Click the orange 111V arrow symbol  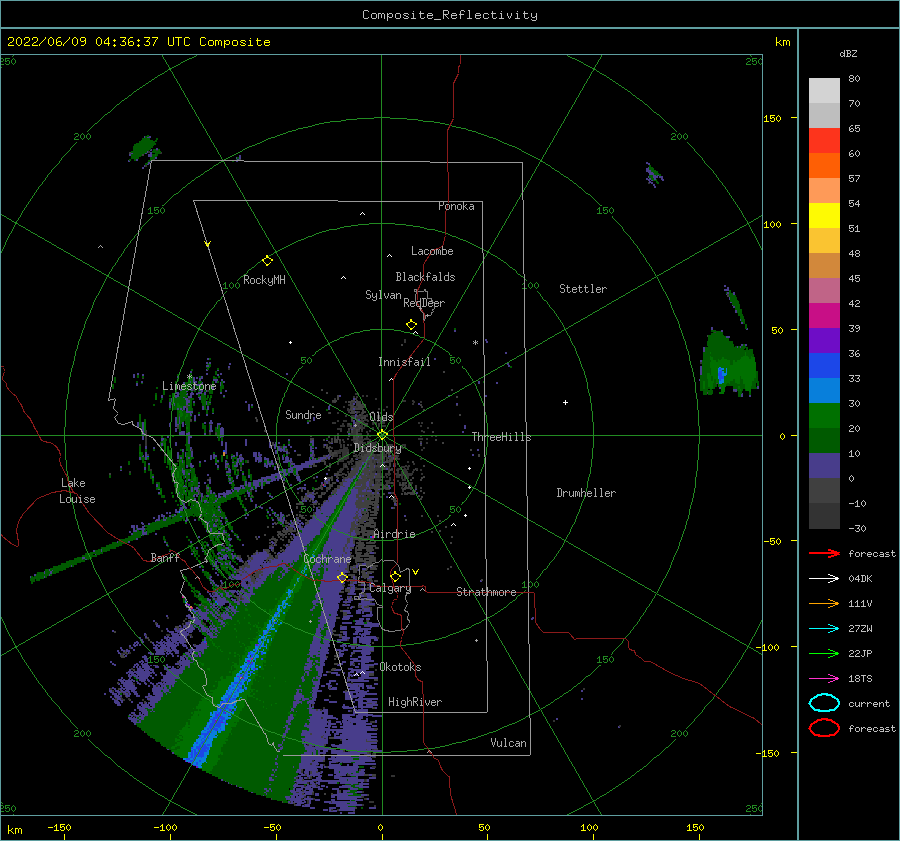pos(824,603)
